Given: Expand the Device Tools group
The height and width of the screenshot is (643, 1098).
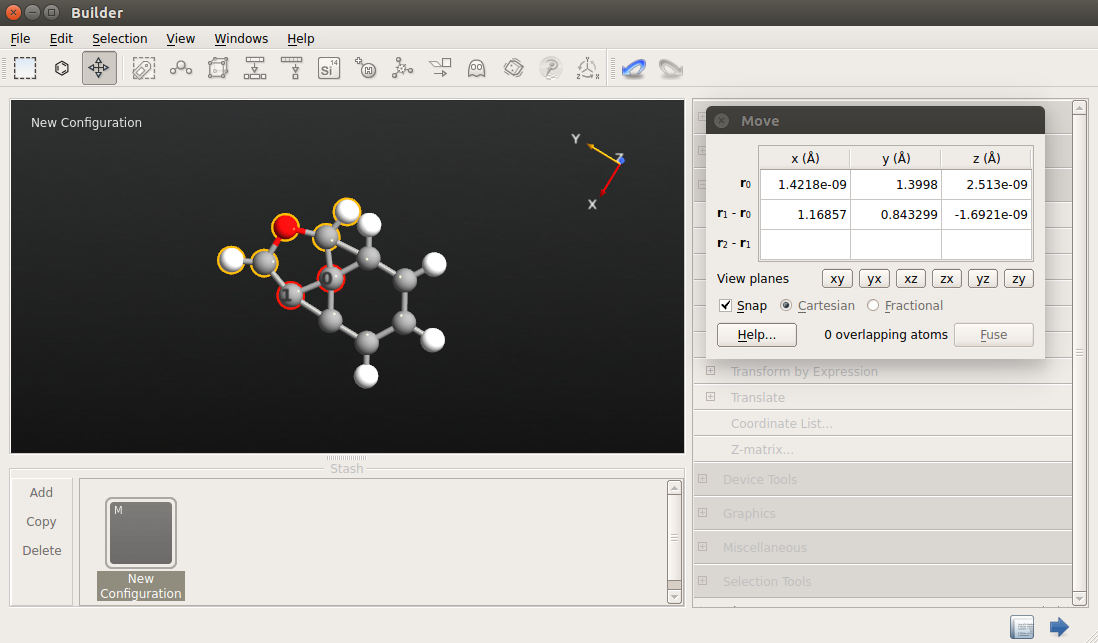Looking at the screenshot, I should tap(702, 478).
